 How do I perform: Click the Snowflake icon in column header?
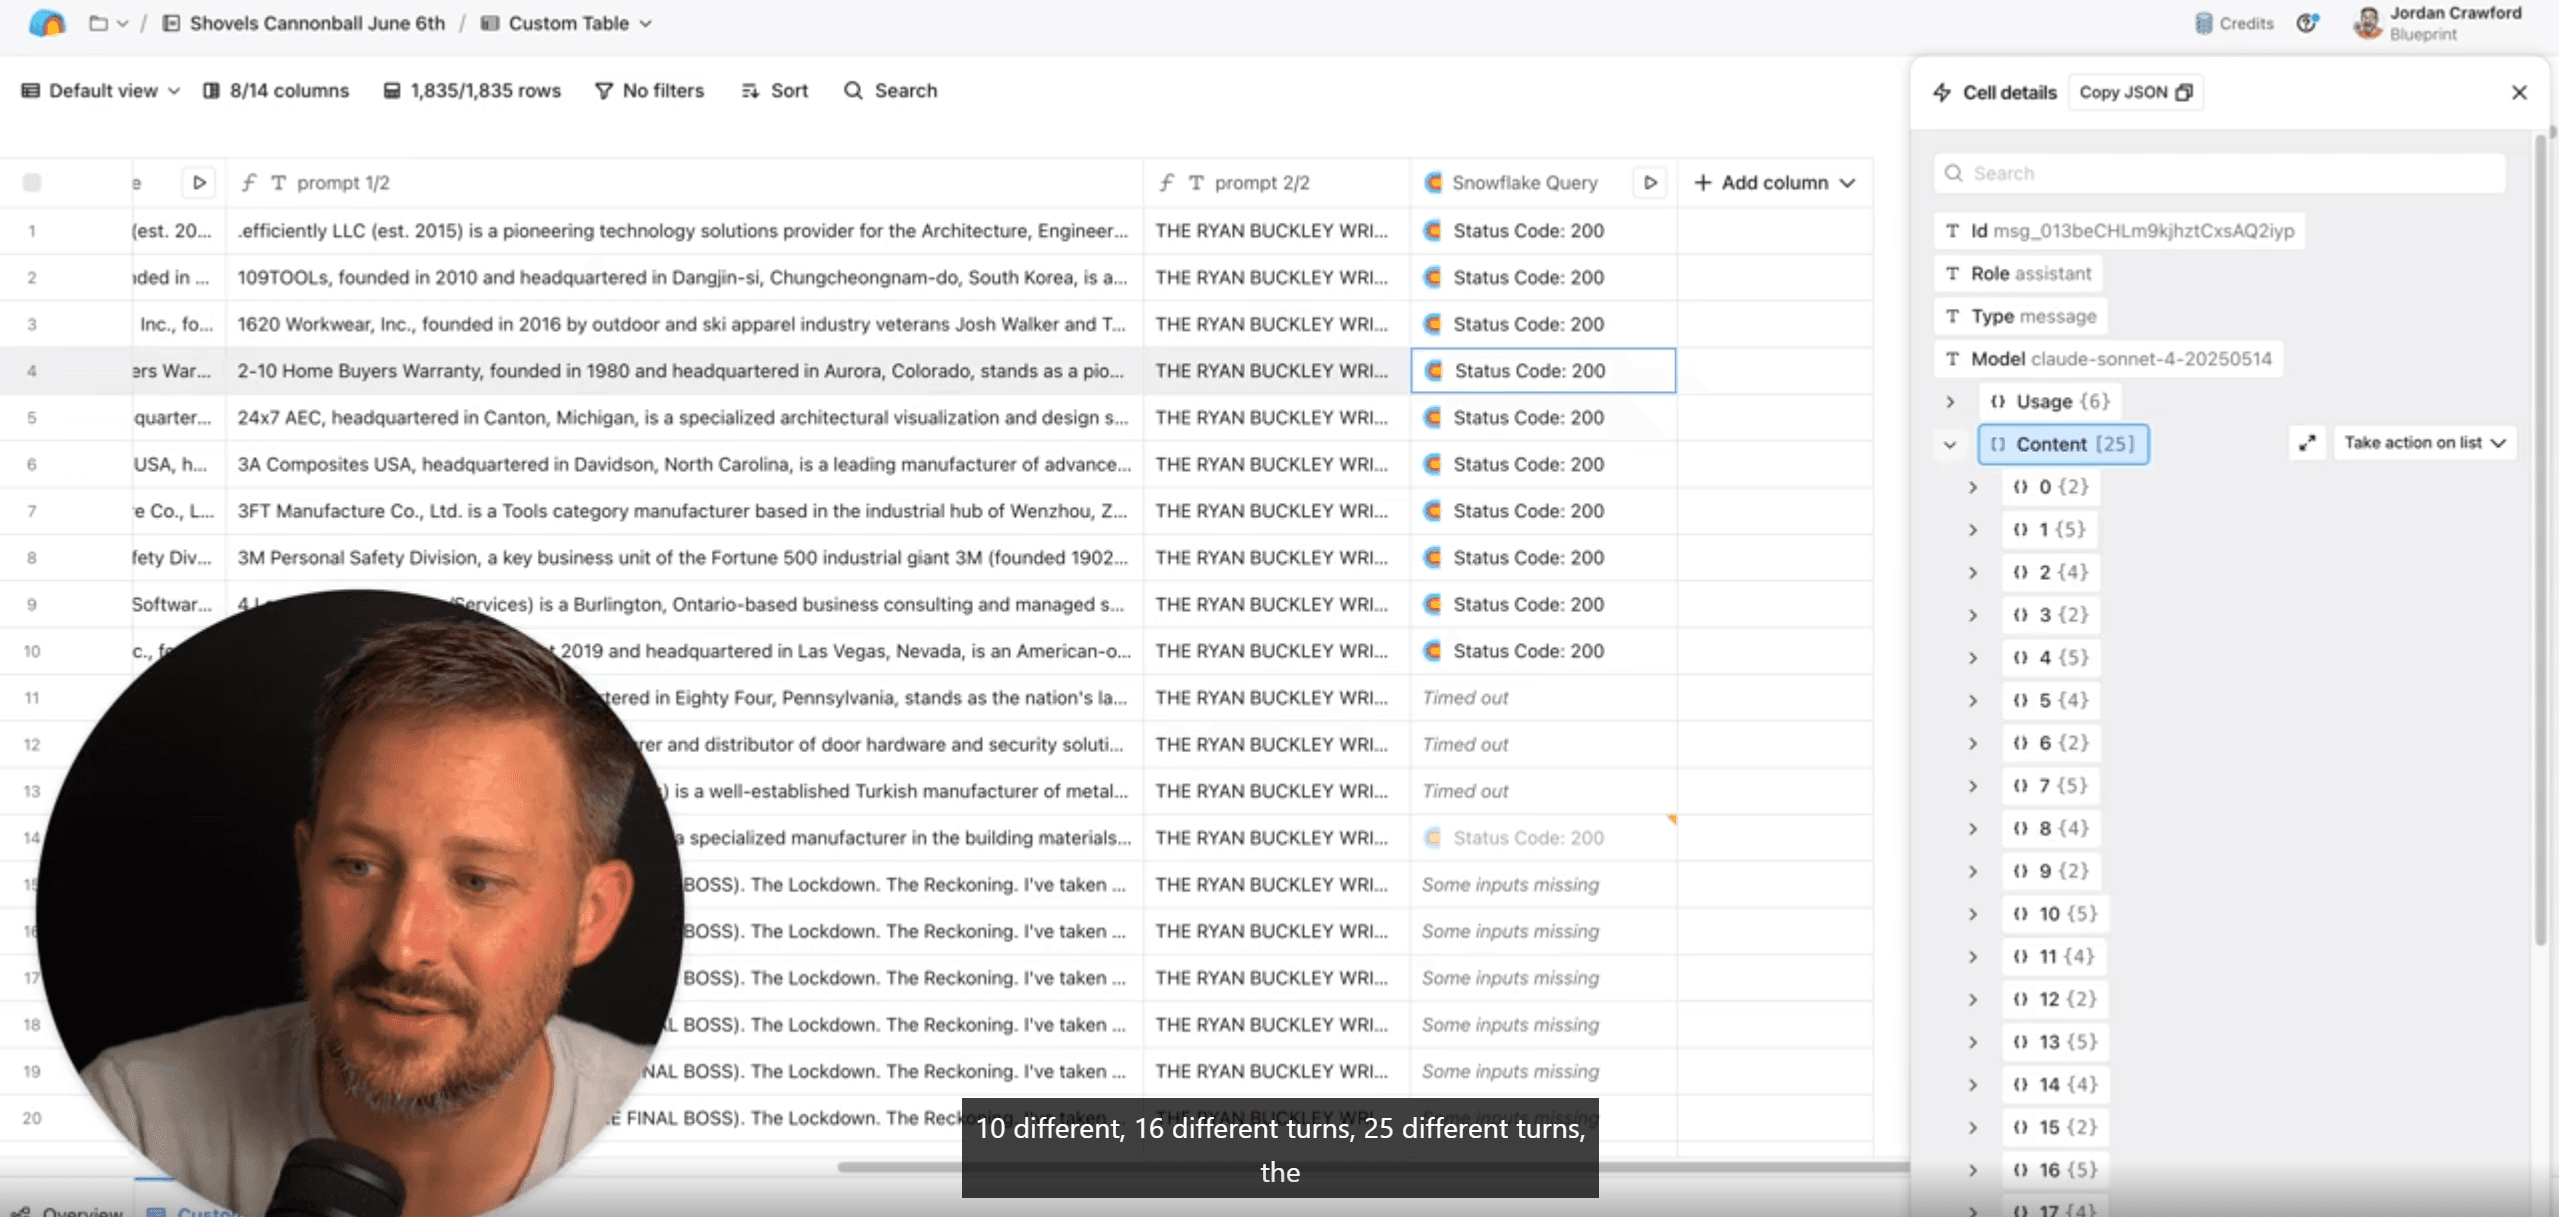[x=1433, y=183]
